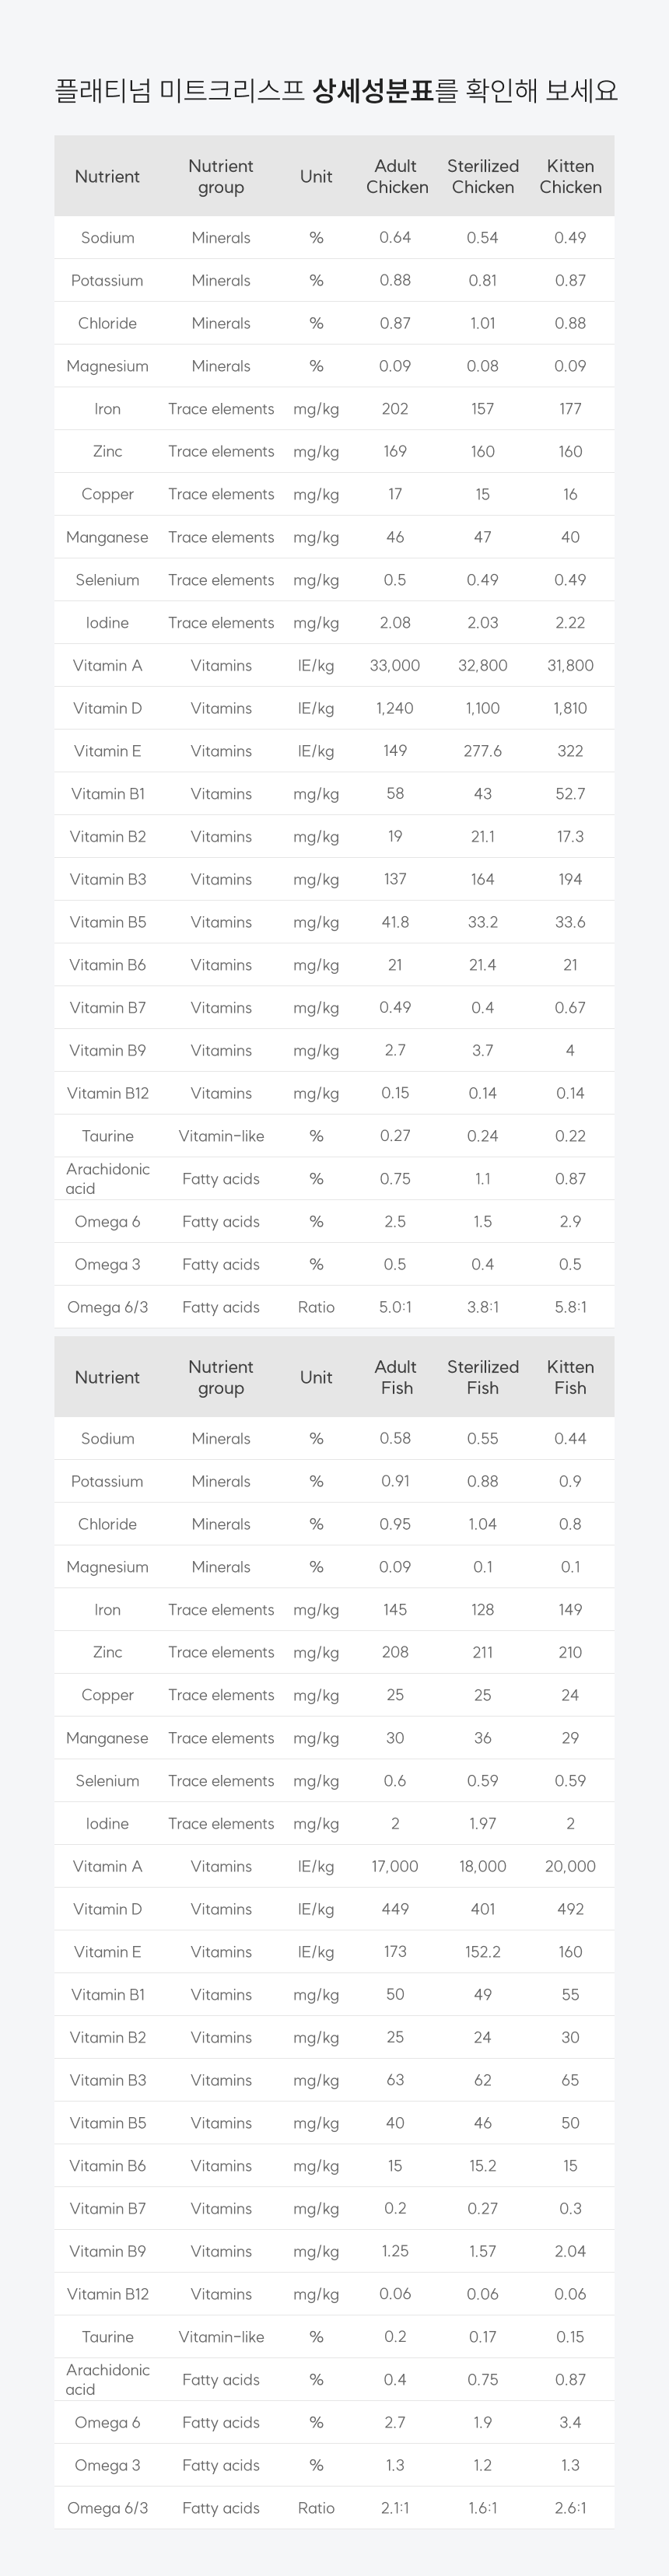Click the Zinc value 208
Viewport: 669px width, 2576px height.
[395, 1652]
